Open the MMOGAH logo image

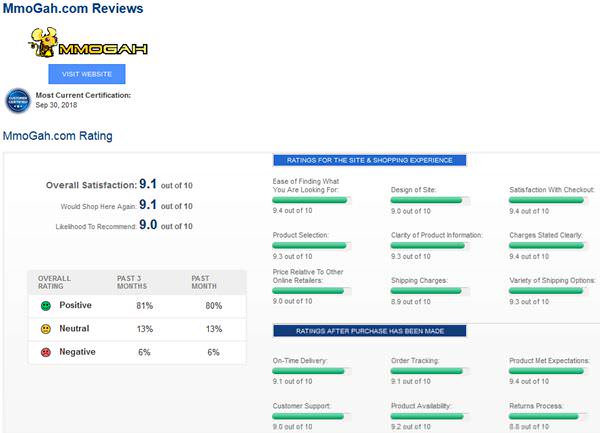click(x=88, y=42)
